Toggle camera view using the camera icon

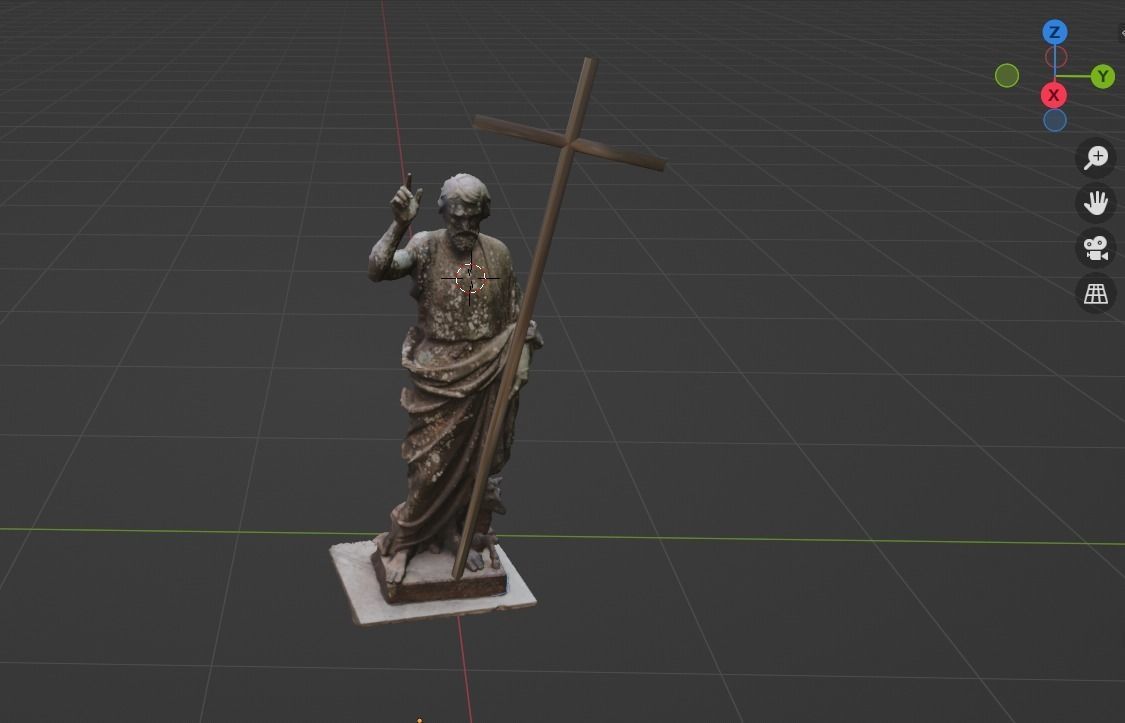pos(1096,247)
